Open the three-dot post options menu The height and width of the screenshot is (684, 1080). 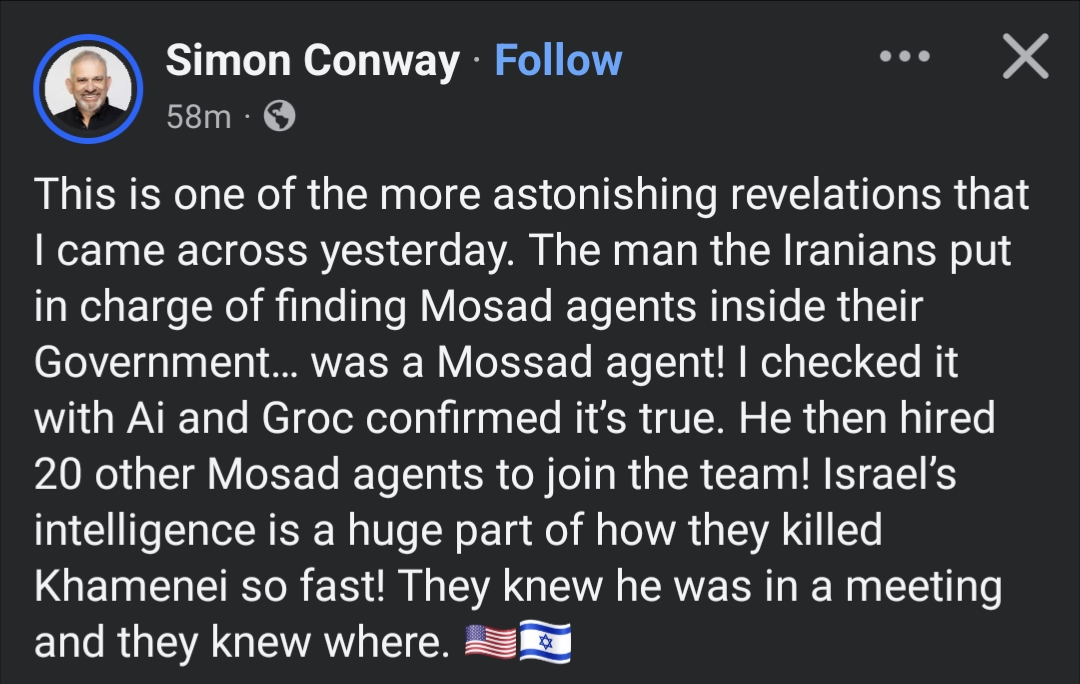click(x=904, y=57)
